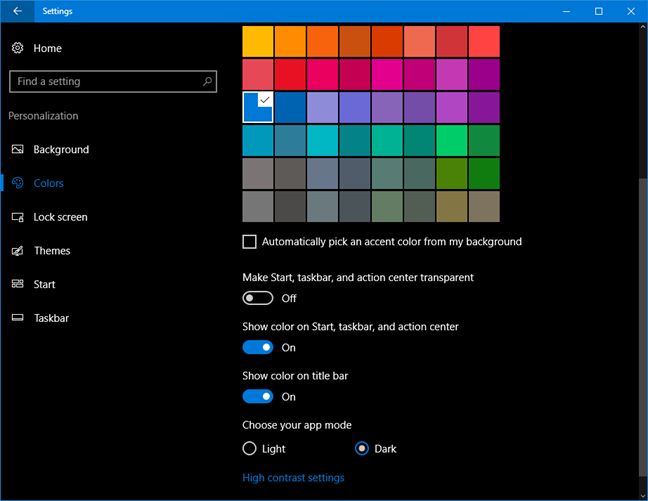
Task: Maximize the Settings window
Action: tap(598, 11)
